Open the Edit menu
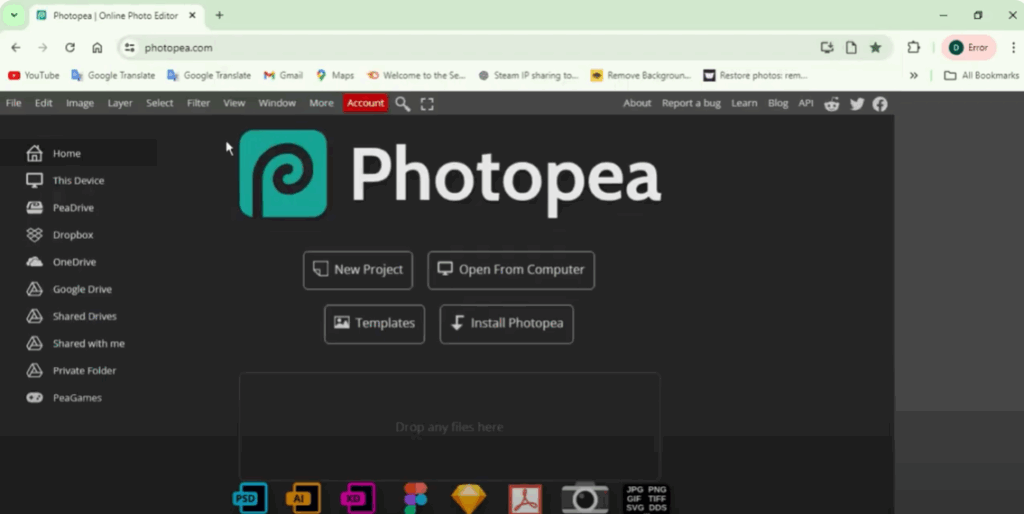 click(x=44, y=103)
